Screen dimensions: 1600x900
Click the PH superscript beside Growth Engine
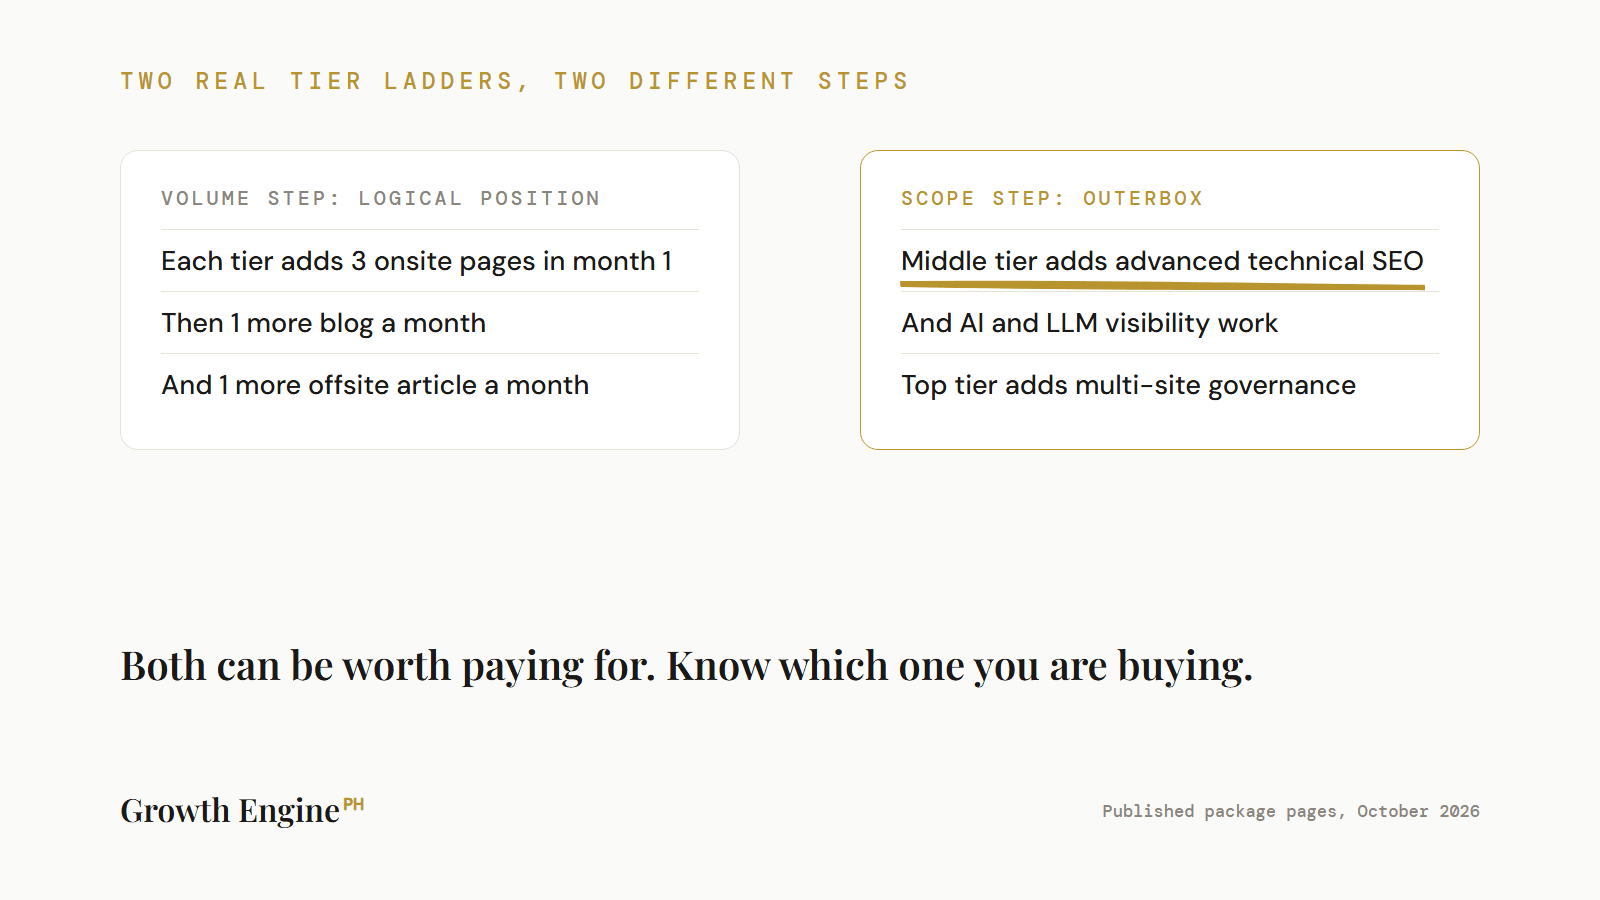point(354,804)
